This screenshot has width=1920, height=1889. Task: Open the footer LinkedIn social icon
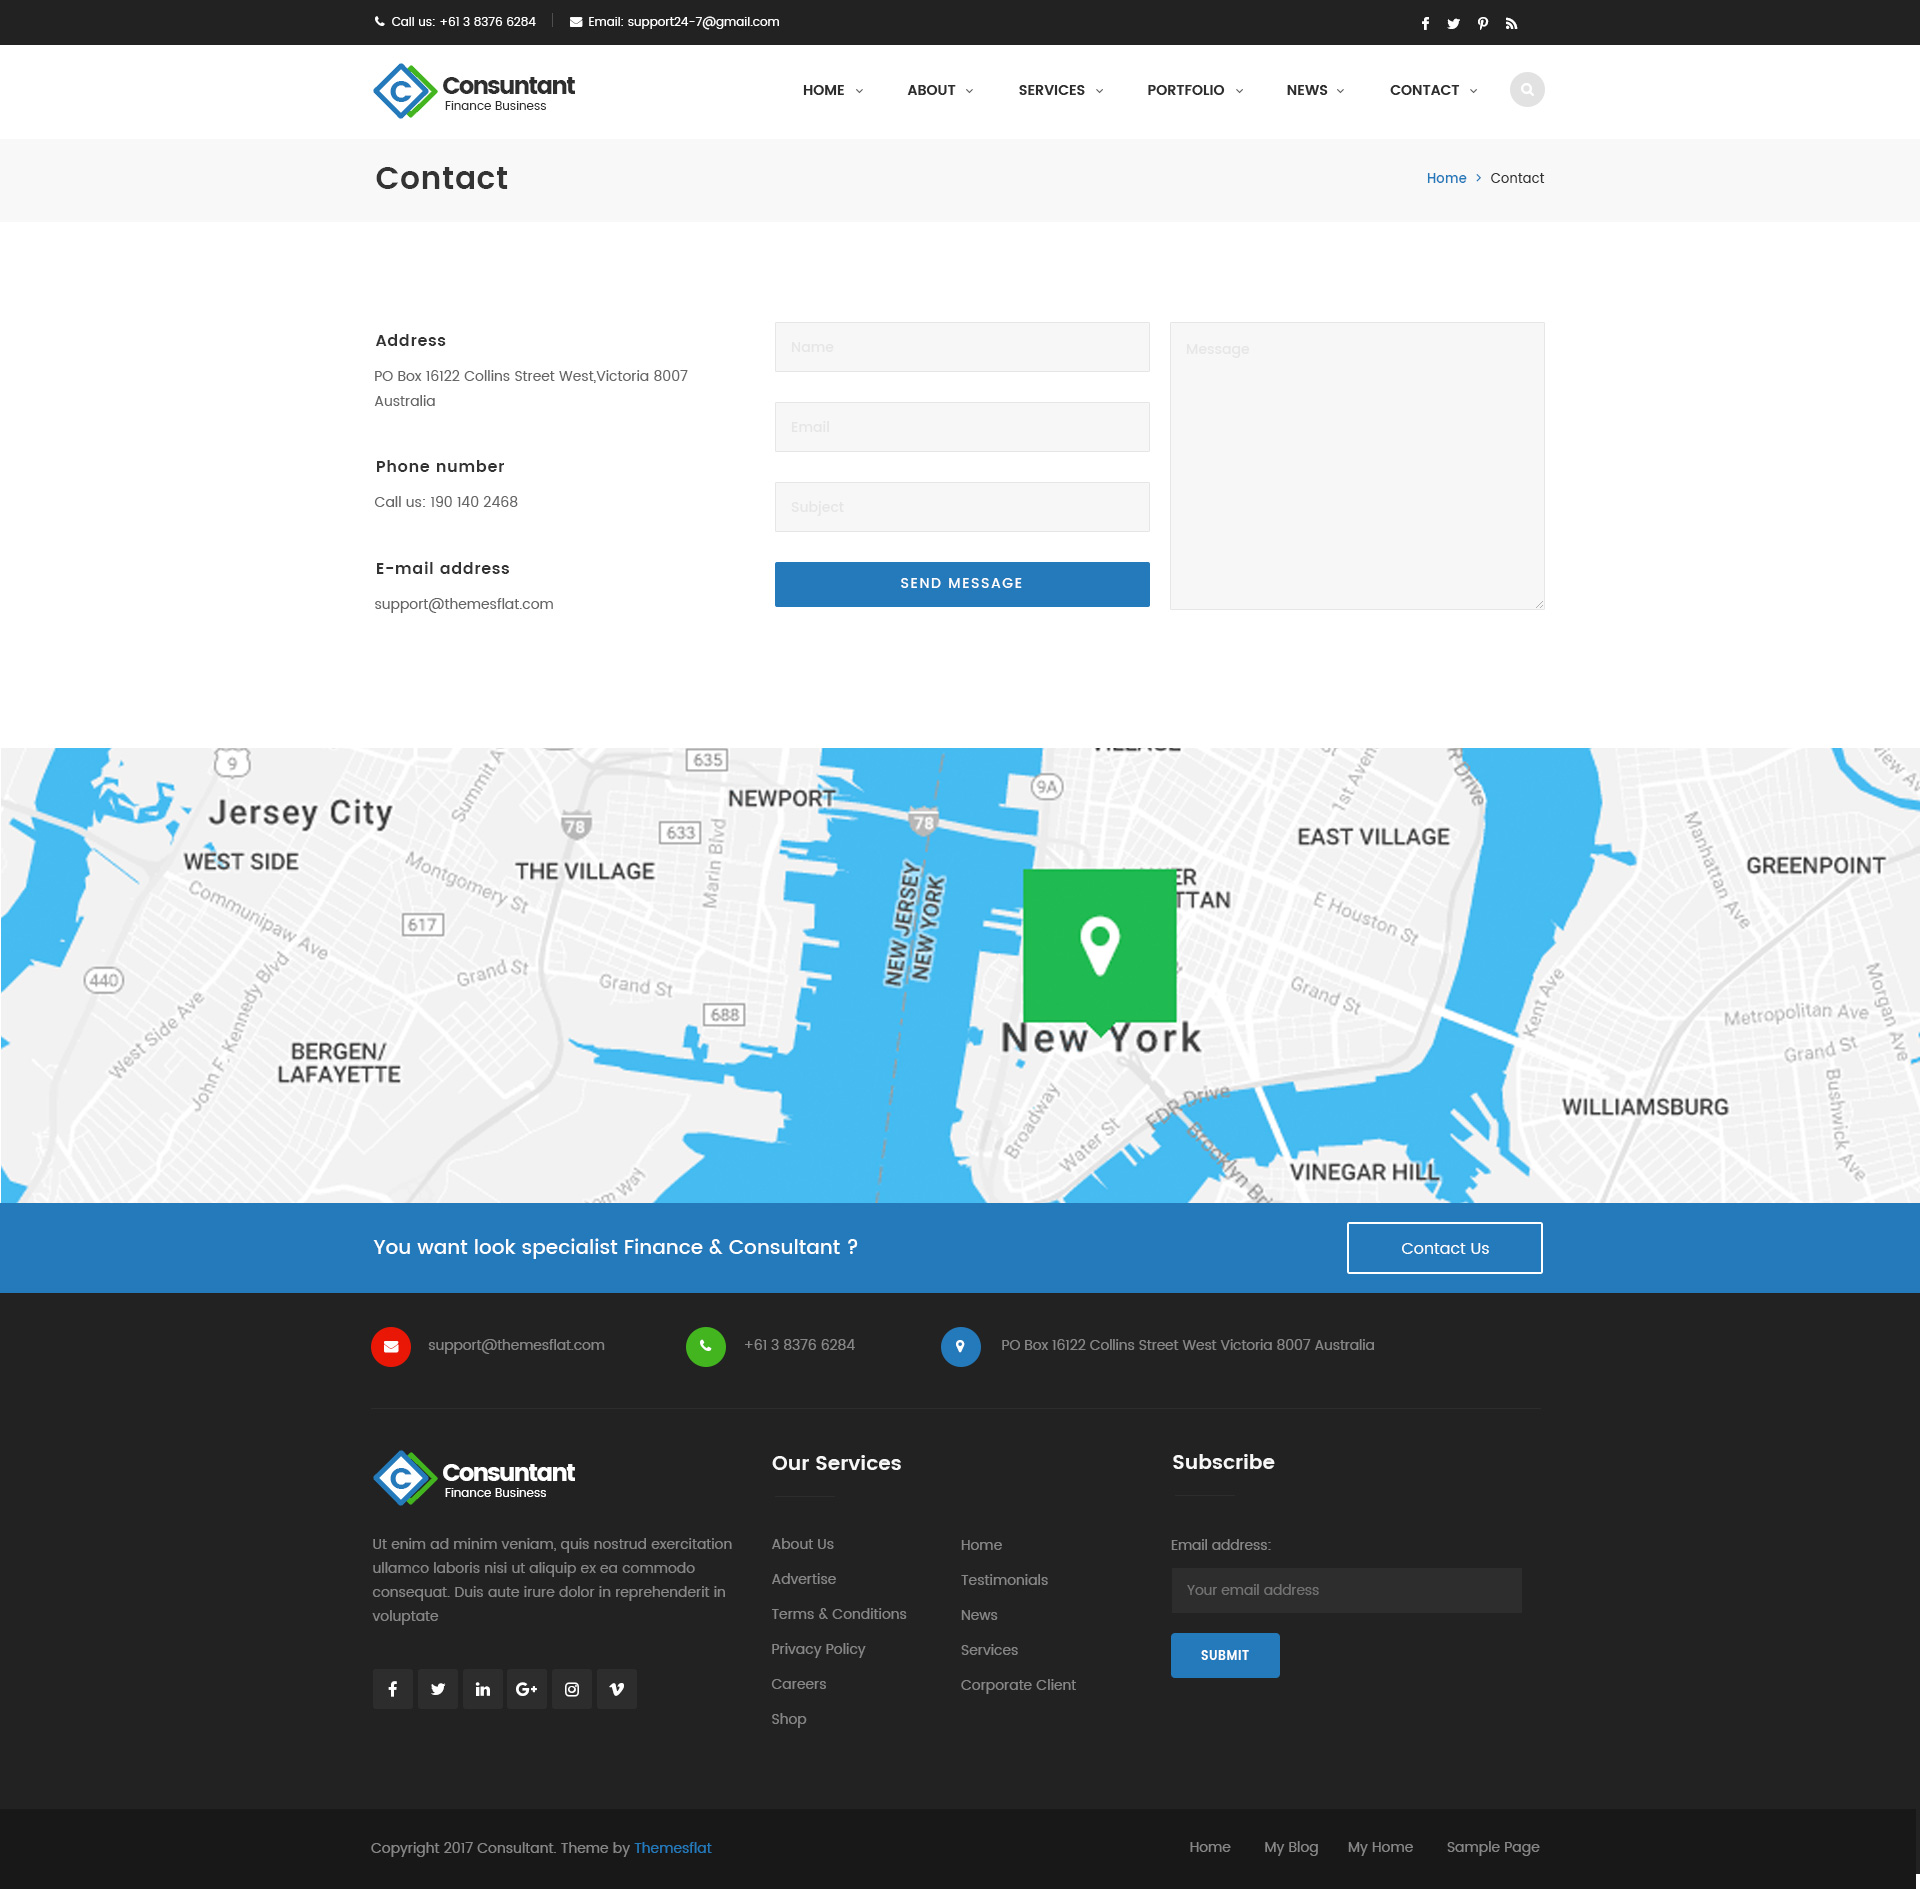pyautogui.click(x=482, y=1689)
